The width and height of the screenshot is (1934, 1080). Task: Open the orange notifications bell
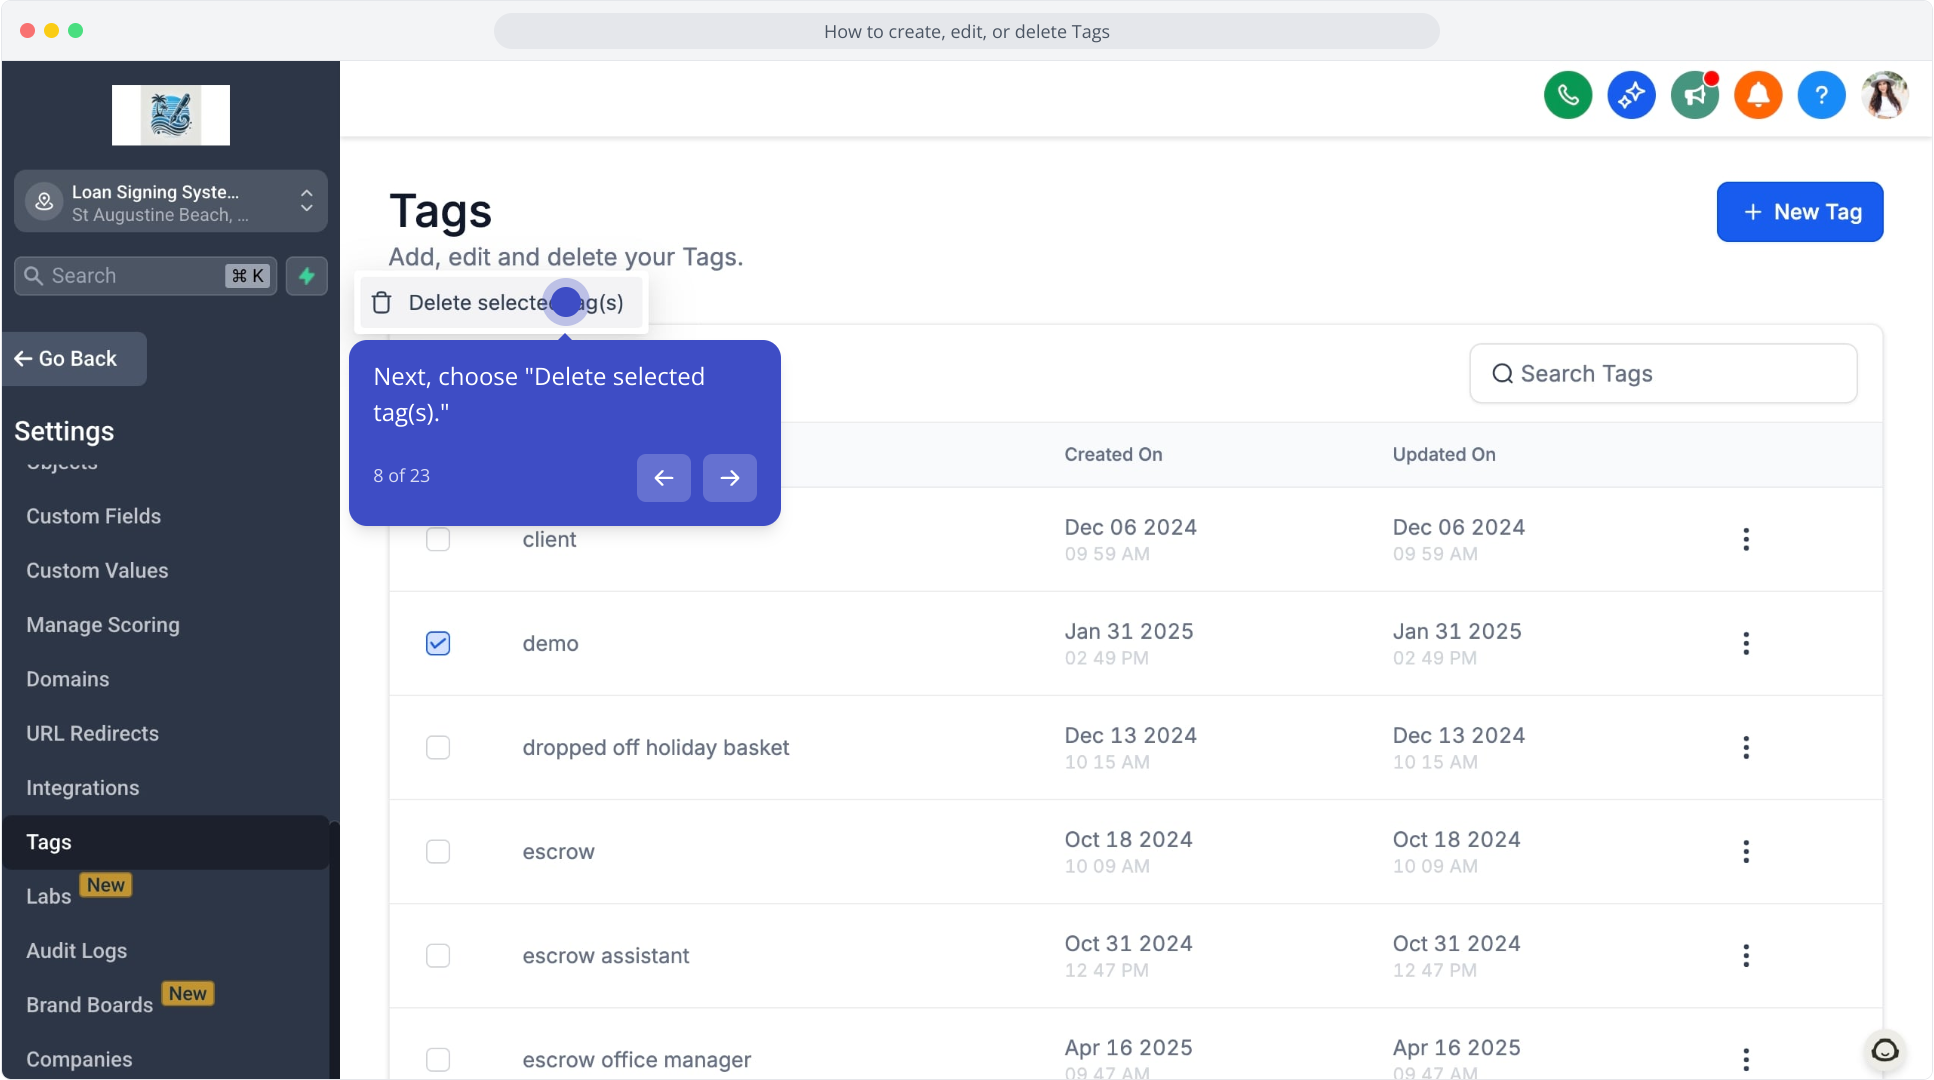[1758, 95]
